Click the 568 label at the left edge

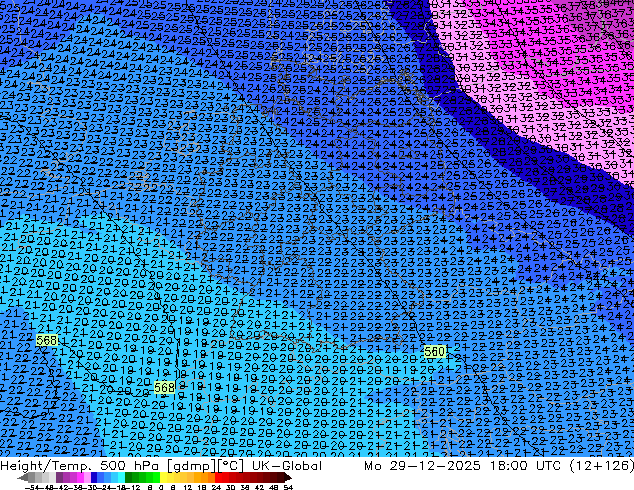[x=47, y=340]
